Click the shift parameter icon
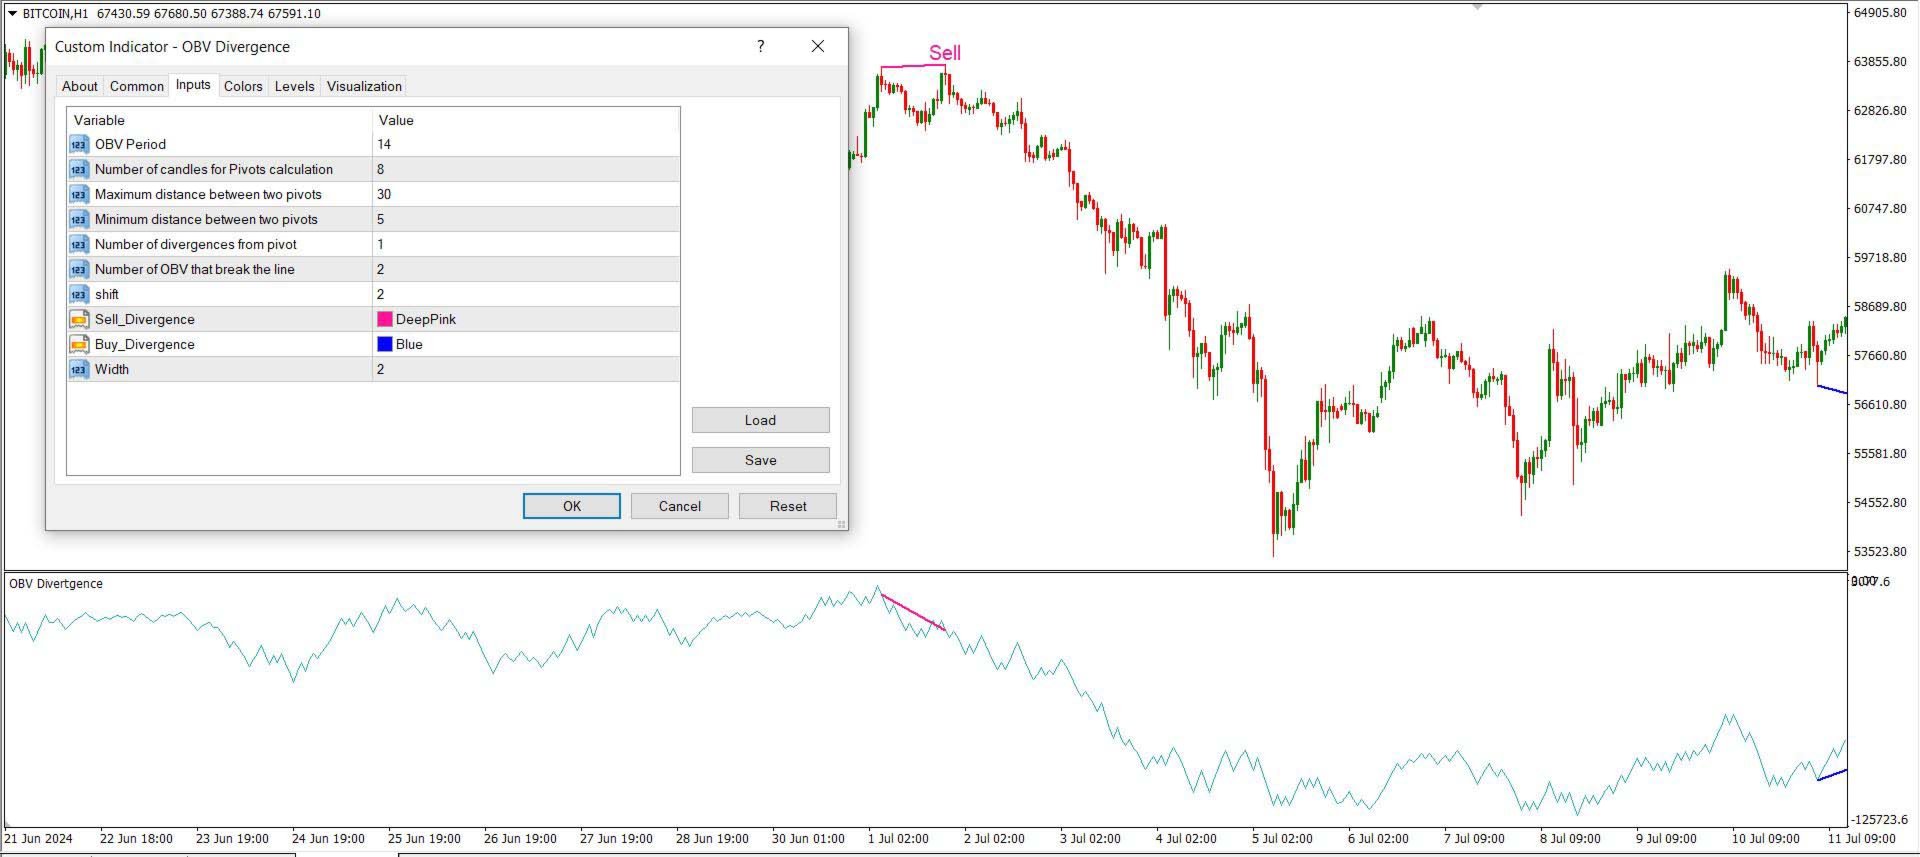The image size is (1920, 857). [79, 294]
